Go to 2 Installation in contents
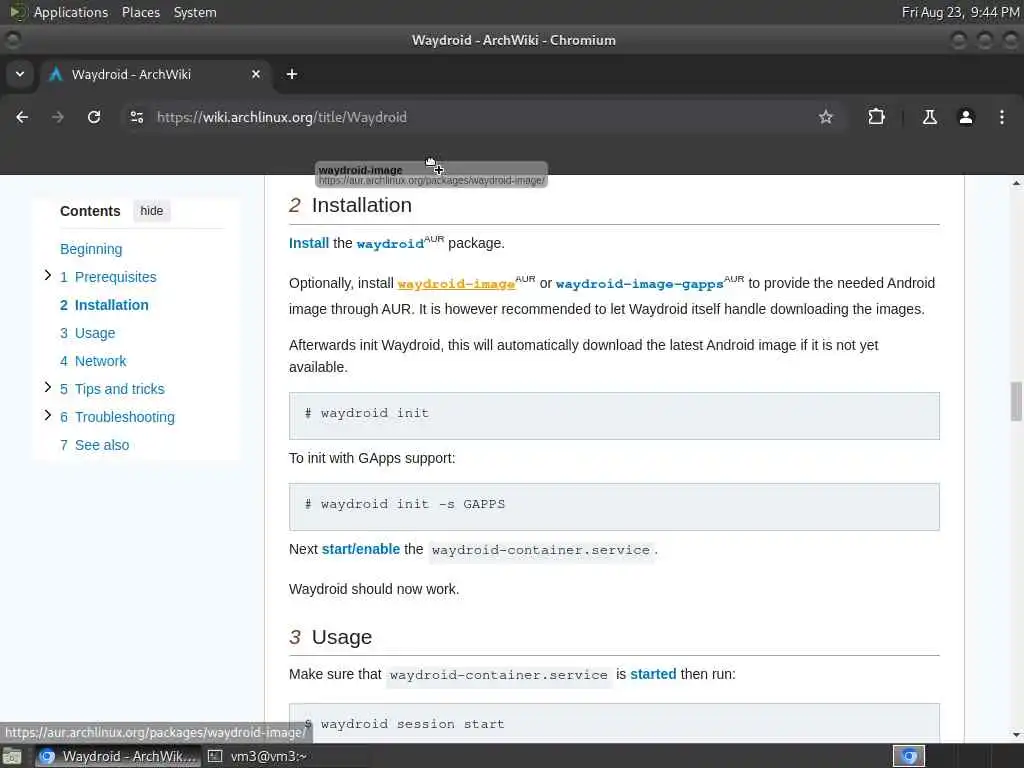Image resolution: width=1024 pixels, height=768 pixels. 104,305
